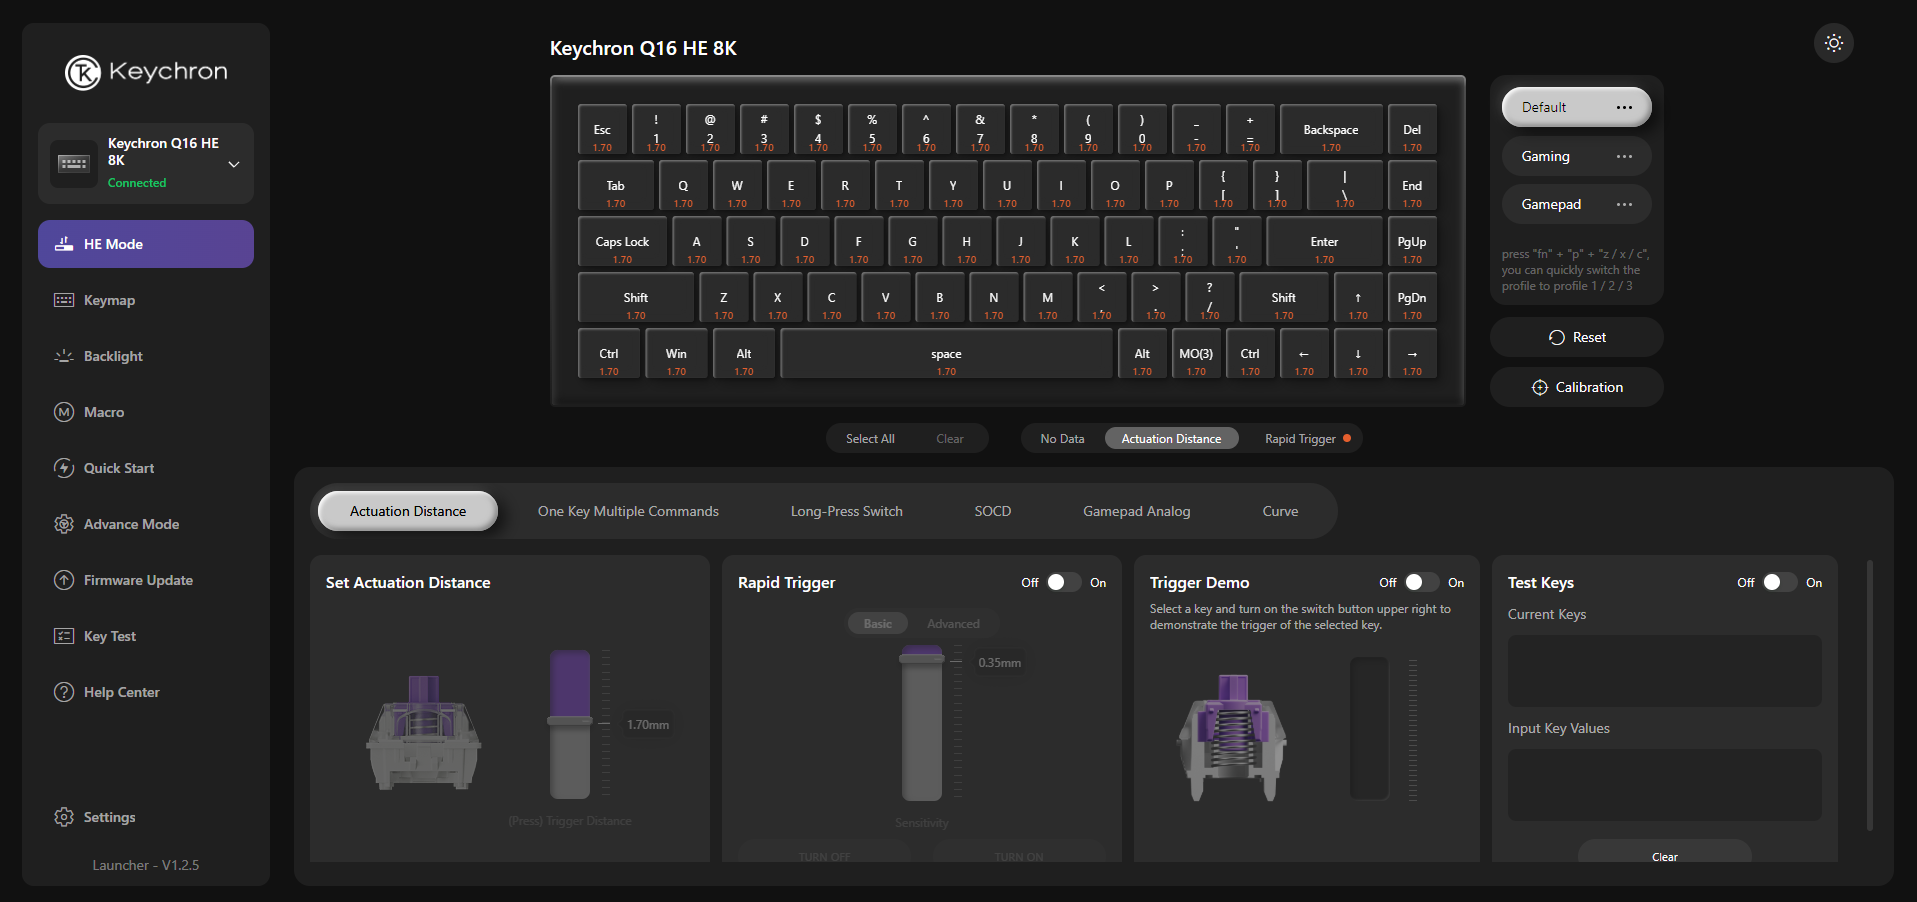Click the switch illustration in Trigger Demo

tap(1232, 737)
